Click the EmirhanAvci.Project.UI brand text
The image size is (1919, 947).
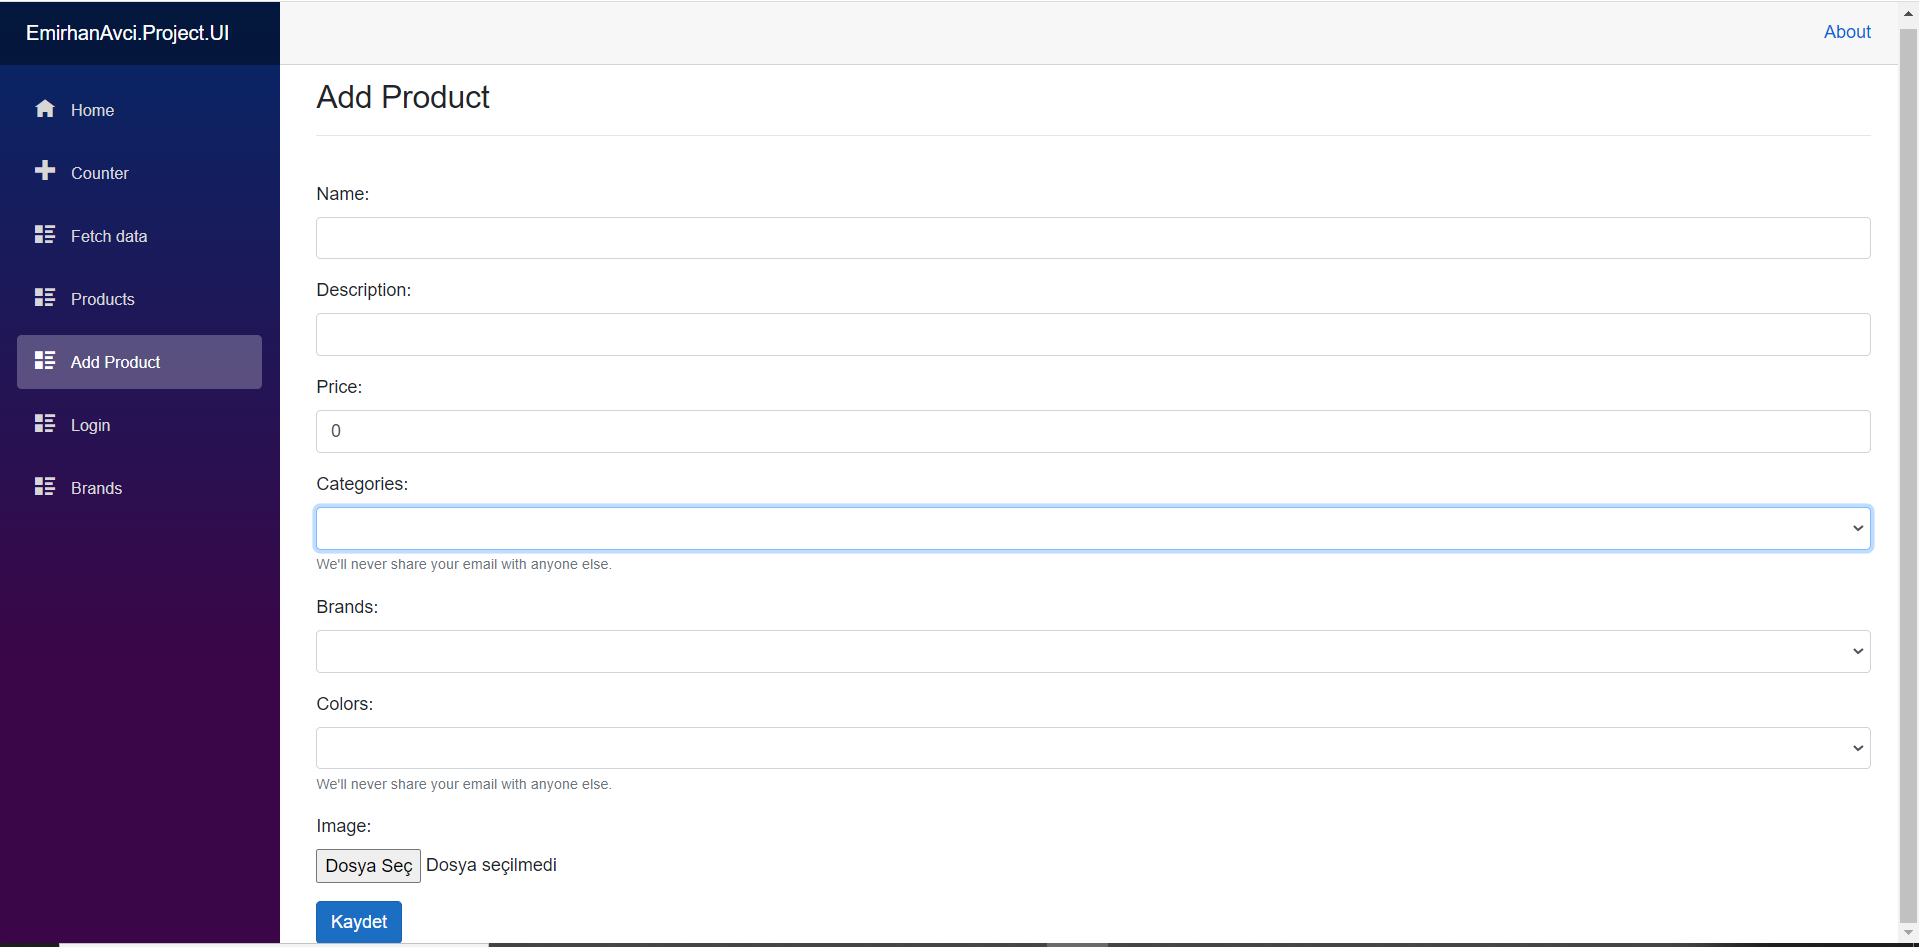(x=126, y=32)
